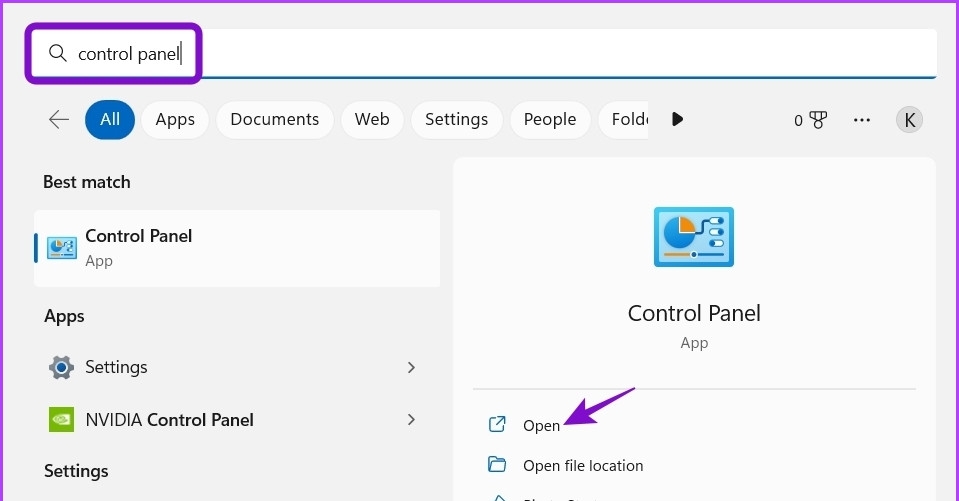Screen dimensions: 959x501
Task: Click the Open file location folder icon
Action: [x=497, y=464]
